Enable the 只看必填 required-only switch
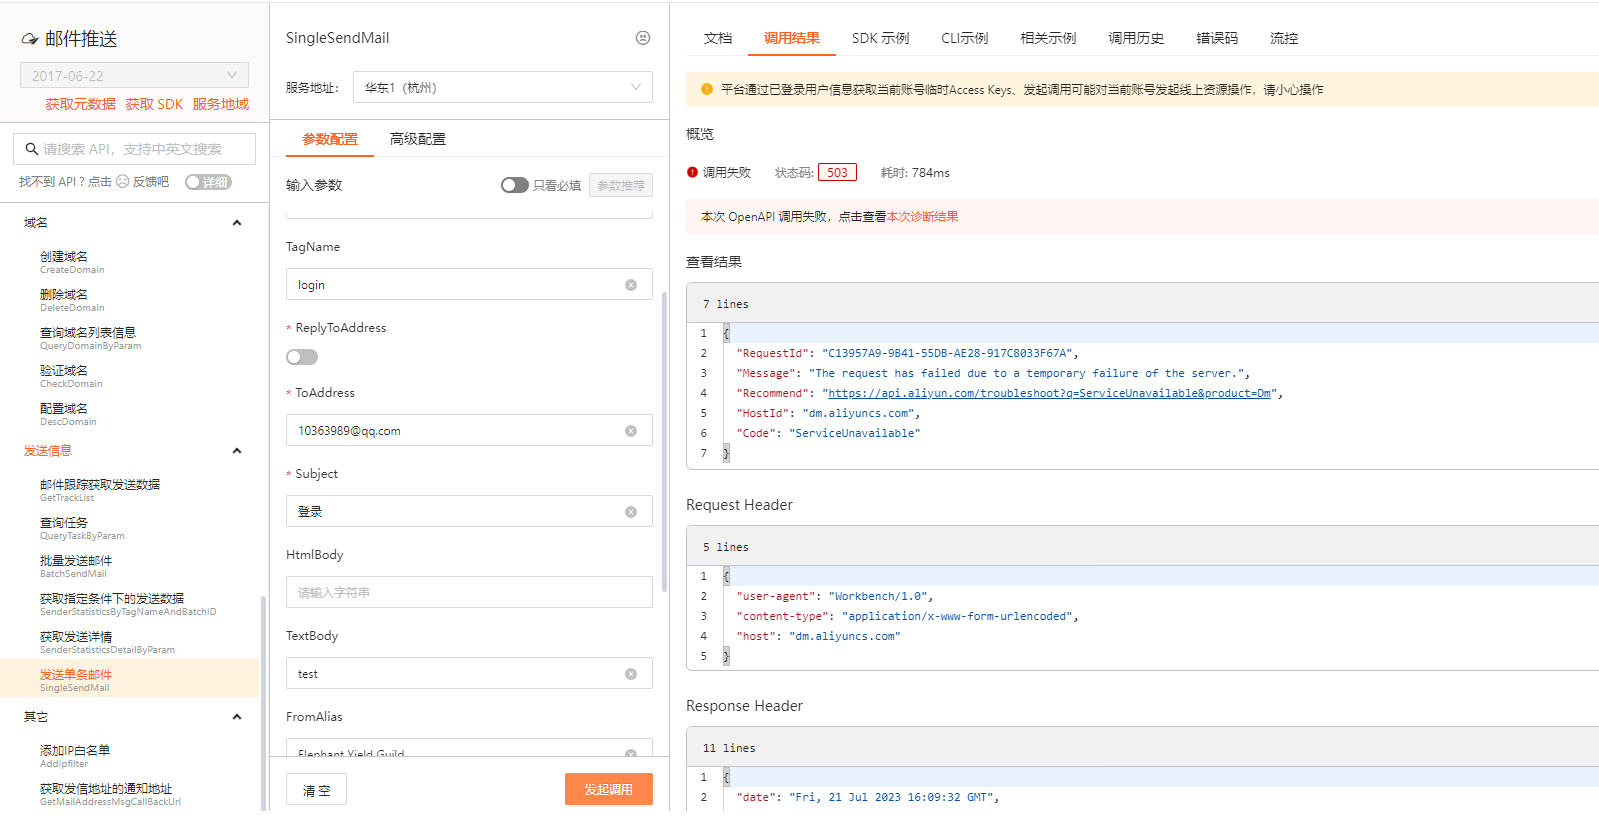 tap(514, 185)
